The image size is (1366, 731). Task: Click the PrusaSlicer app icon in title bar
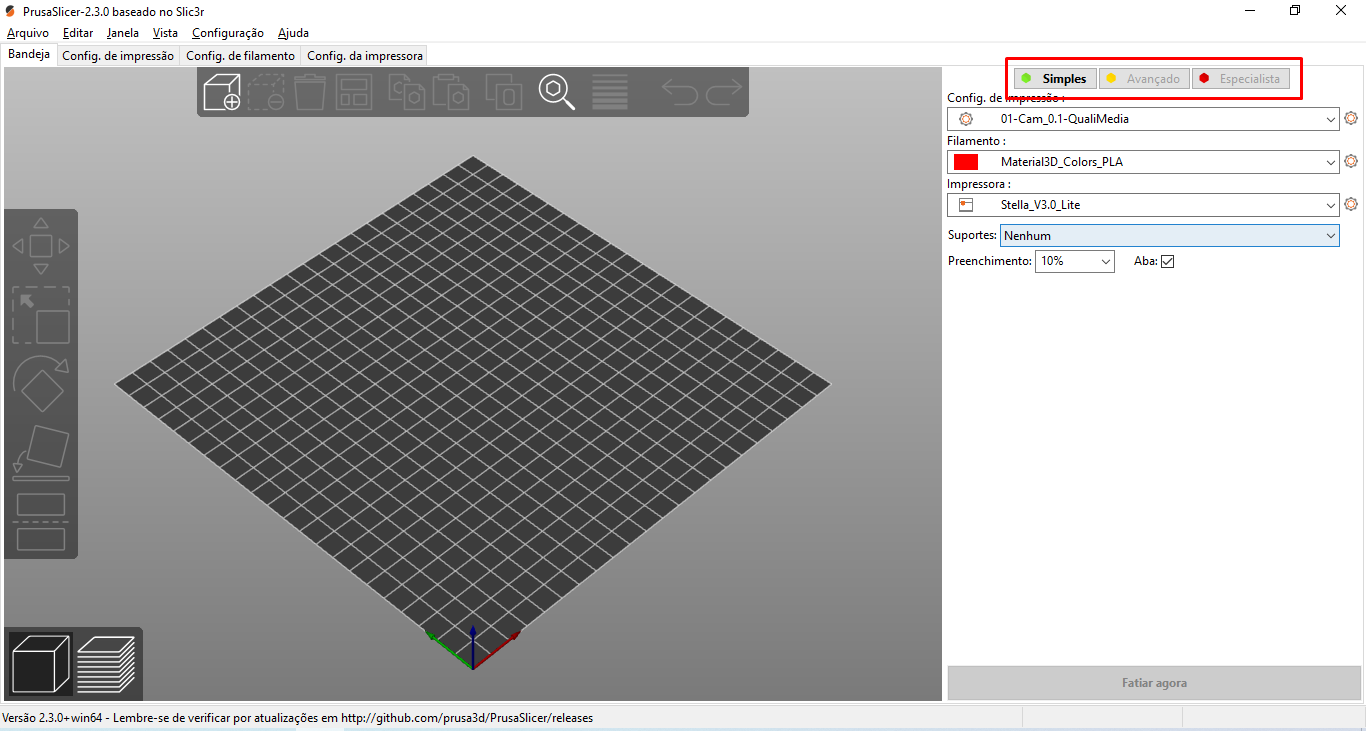10,11
